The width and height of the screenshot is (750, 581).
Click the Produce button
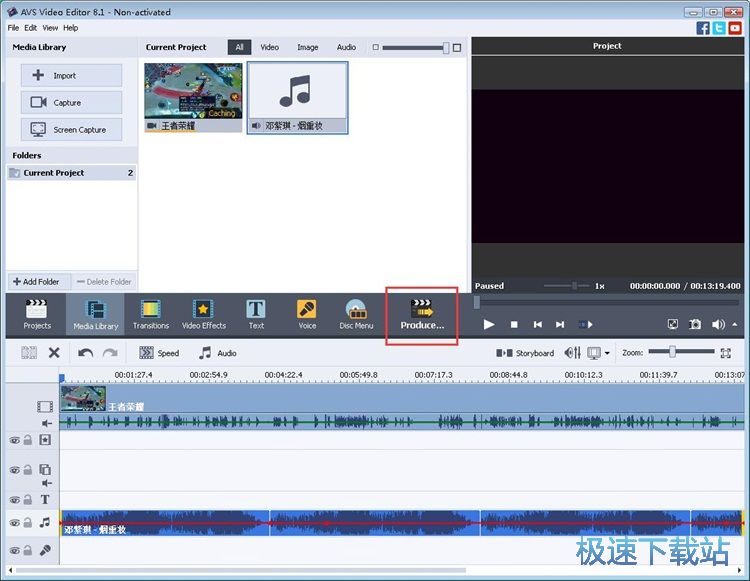pos(422,316)
